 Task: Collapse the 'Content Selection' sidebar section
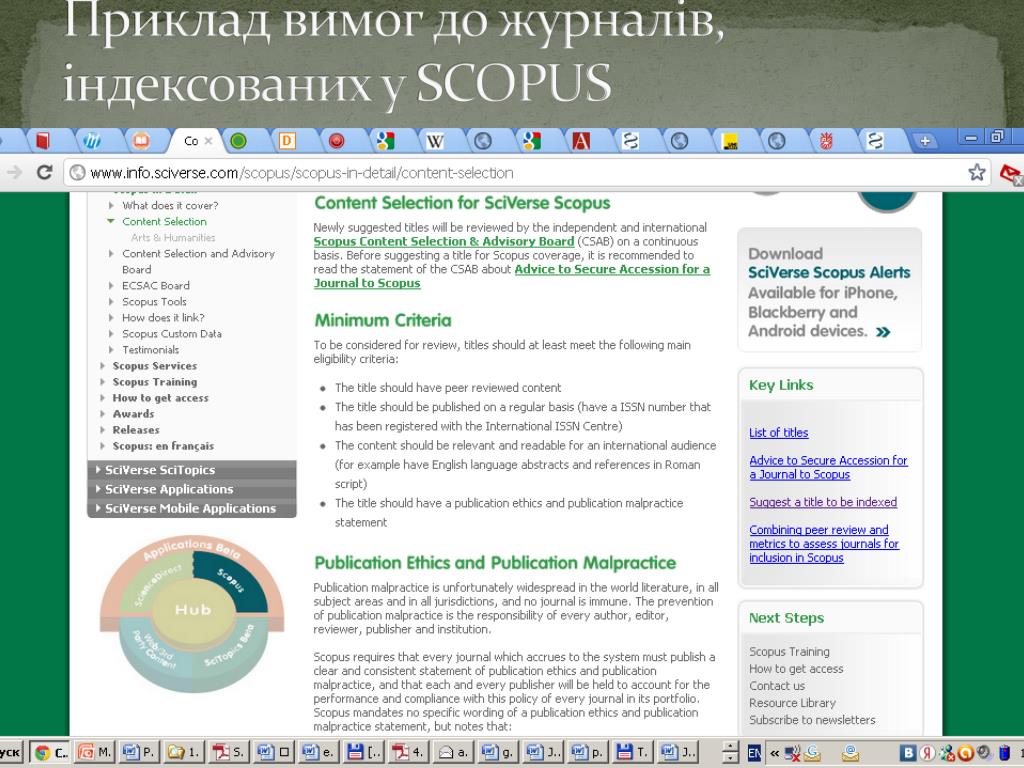pyautogui.click(x=110, y=221)
